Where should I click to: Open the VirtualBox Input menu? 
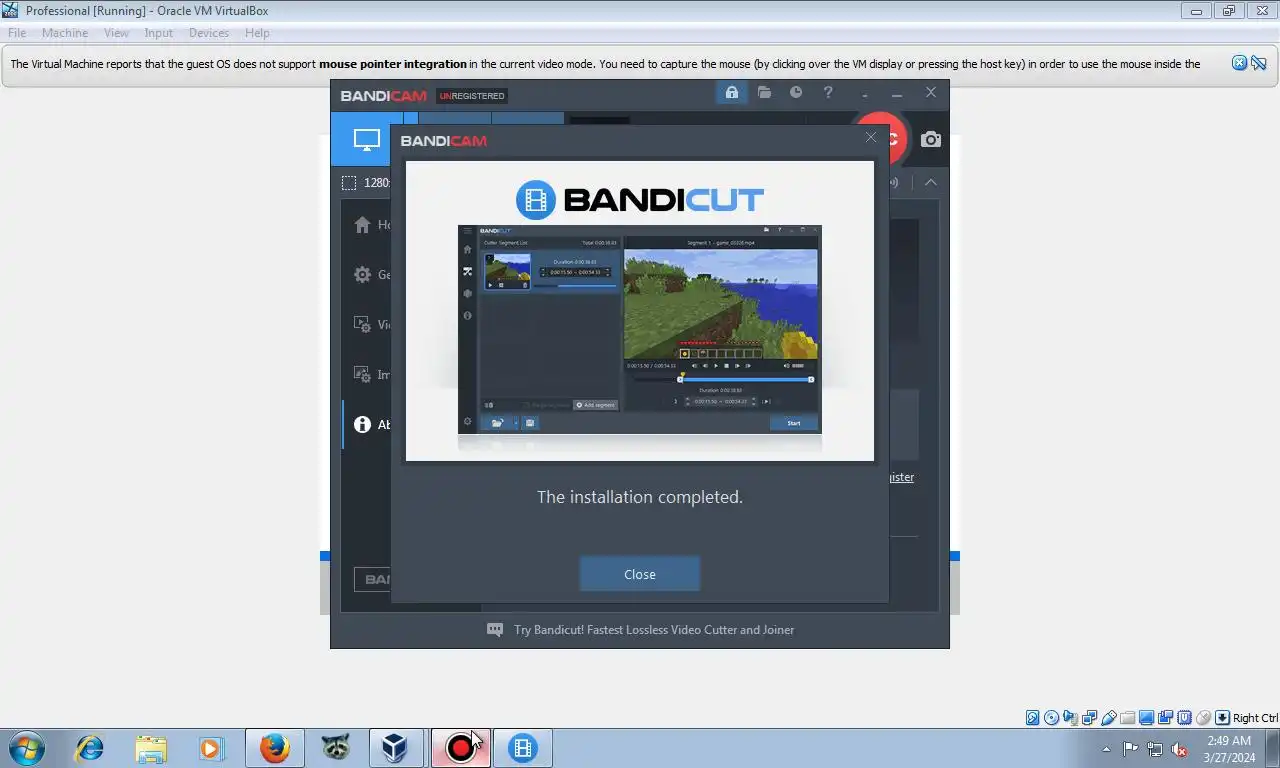pyautogui.click(x=159, y=33)
